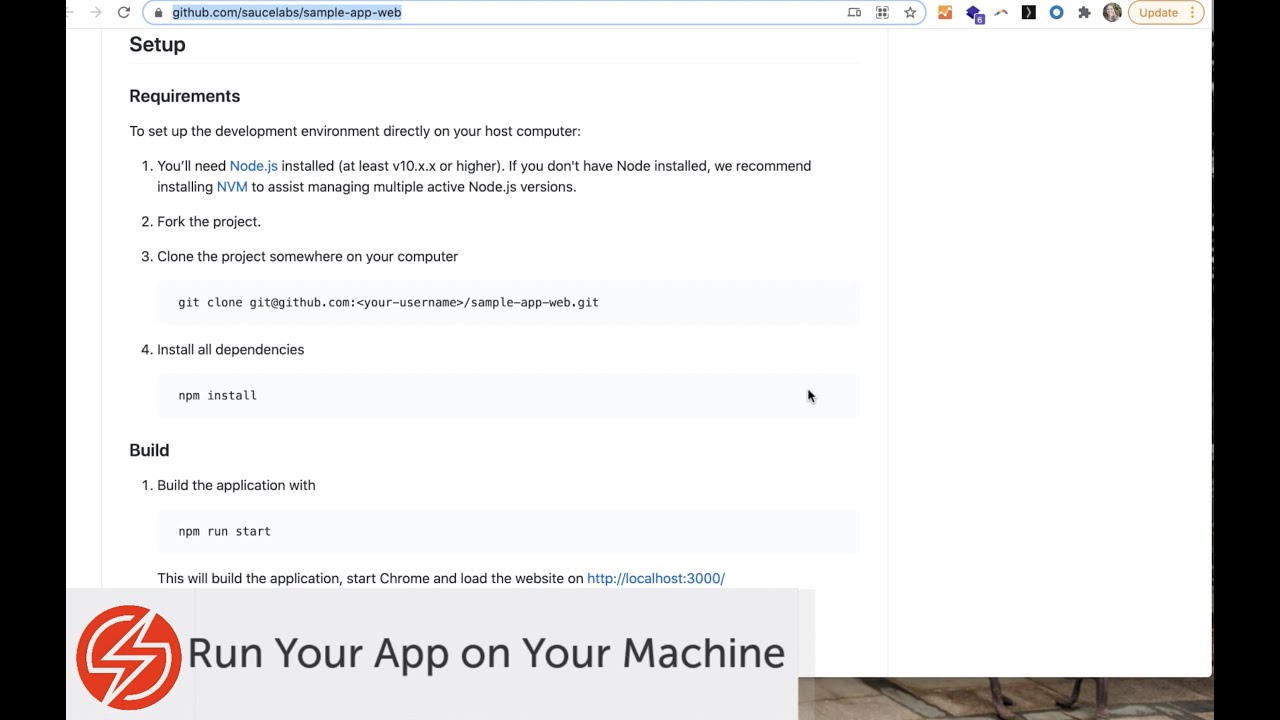Click the browser forward arrow
The image size is (1280, 720).
(95, 12)
